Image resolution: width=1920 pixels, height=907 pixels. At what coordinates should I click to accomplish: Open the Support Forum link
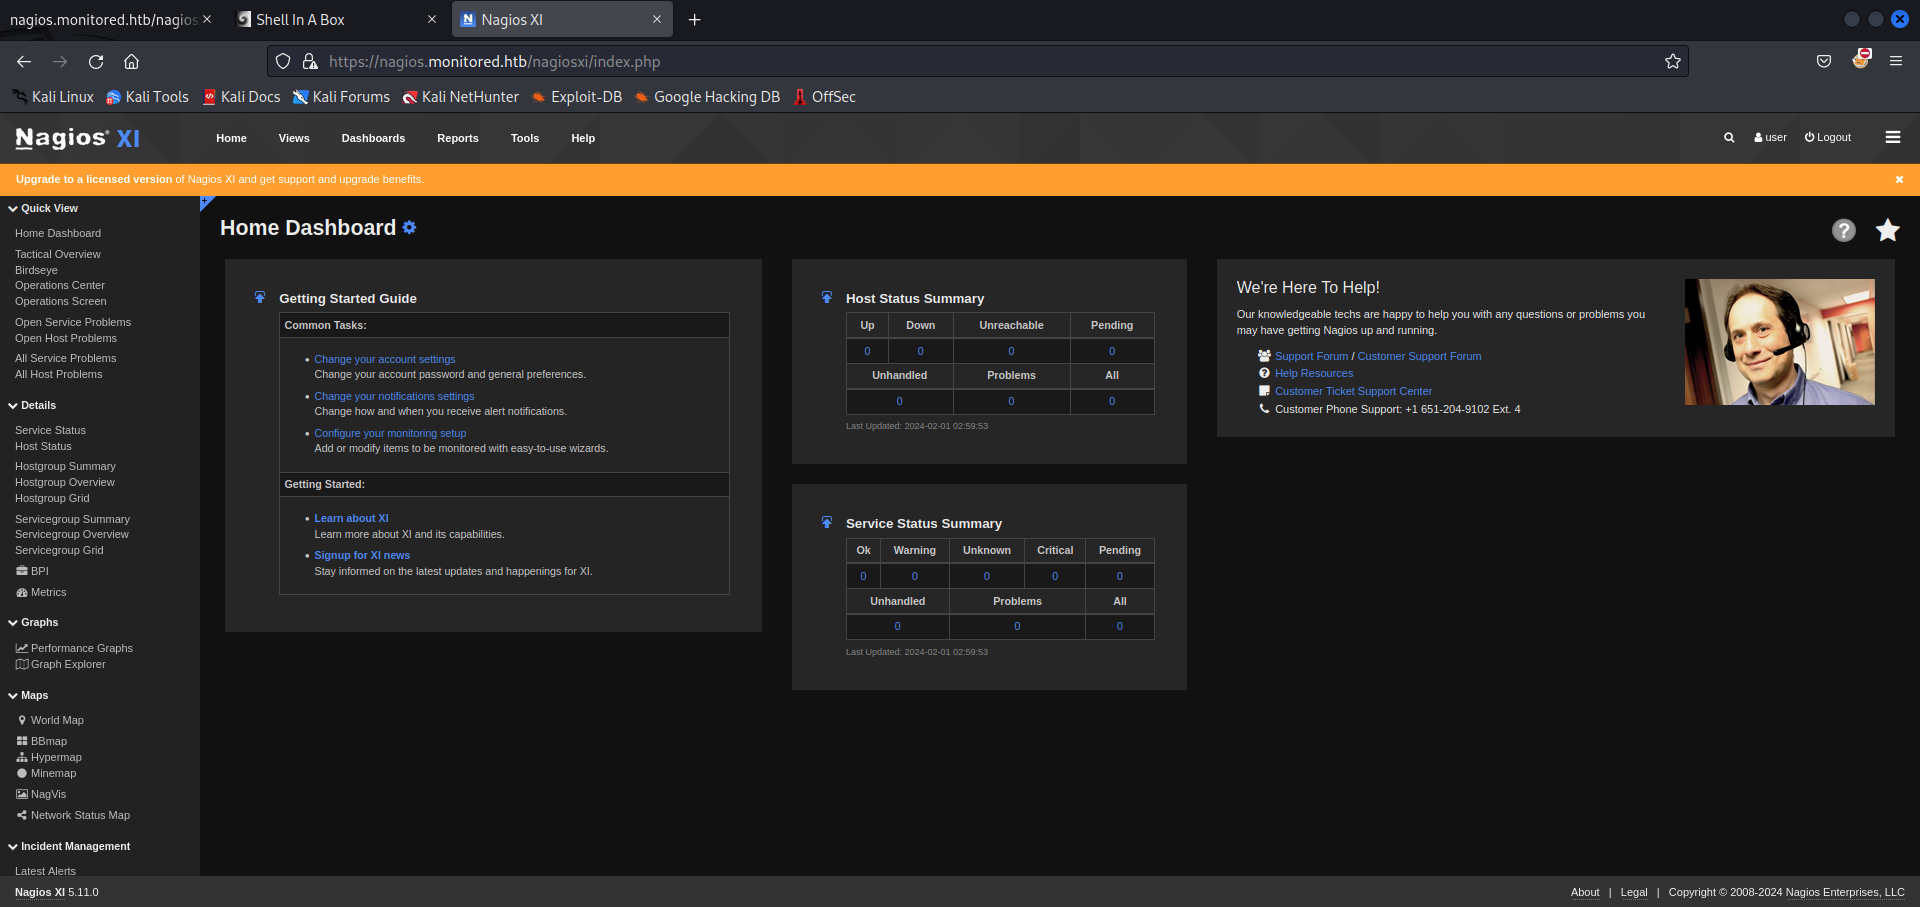(1311, 356)
